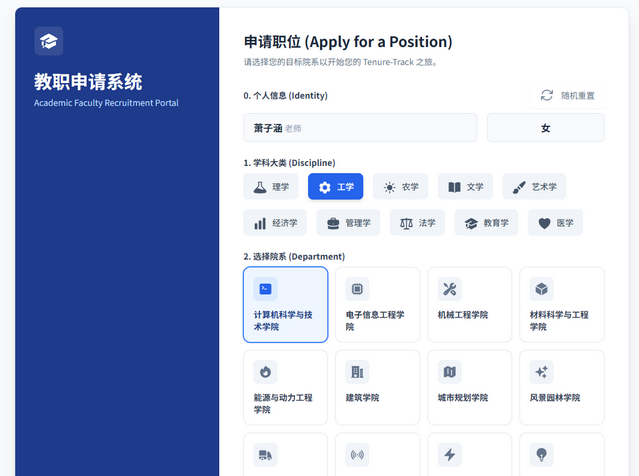Select the 电子信息工程学院 department card
This screenshot has width=639, height=476.
coord(377,304)
